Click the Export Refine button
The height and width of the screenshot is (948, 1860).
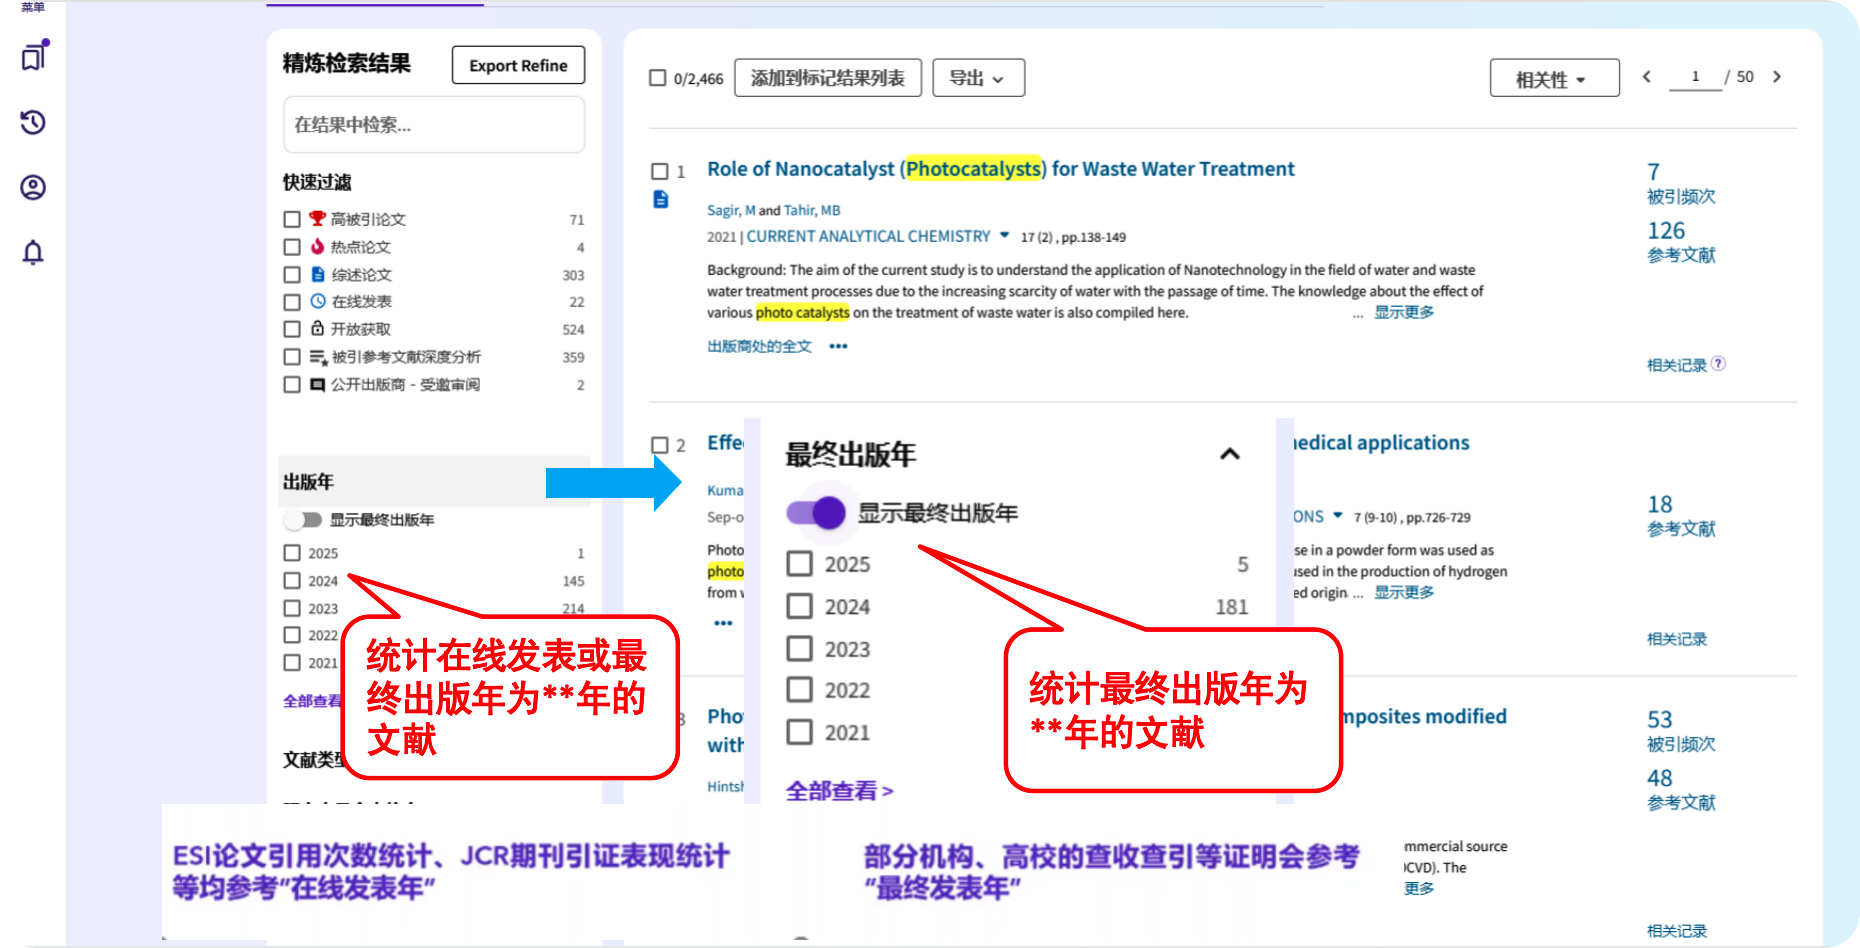[x=518, y=65]
